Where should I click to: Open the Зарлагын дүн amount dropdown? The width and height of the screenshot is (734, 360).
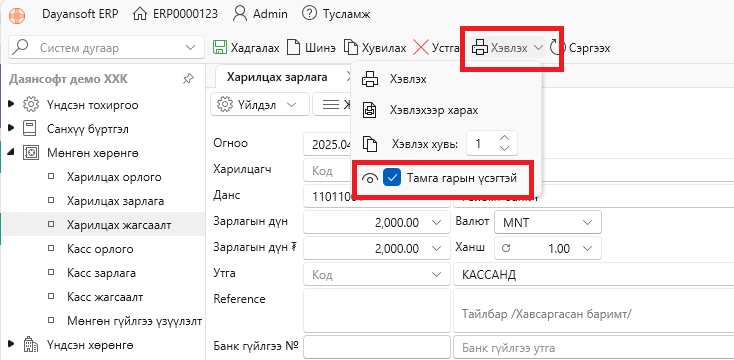(436, 222)
